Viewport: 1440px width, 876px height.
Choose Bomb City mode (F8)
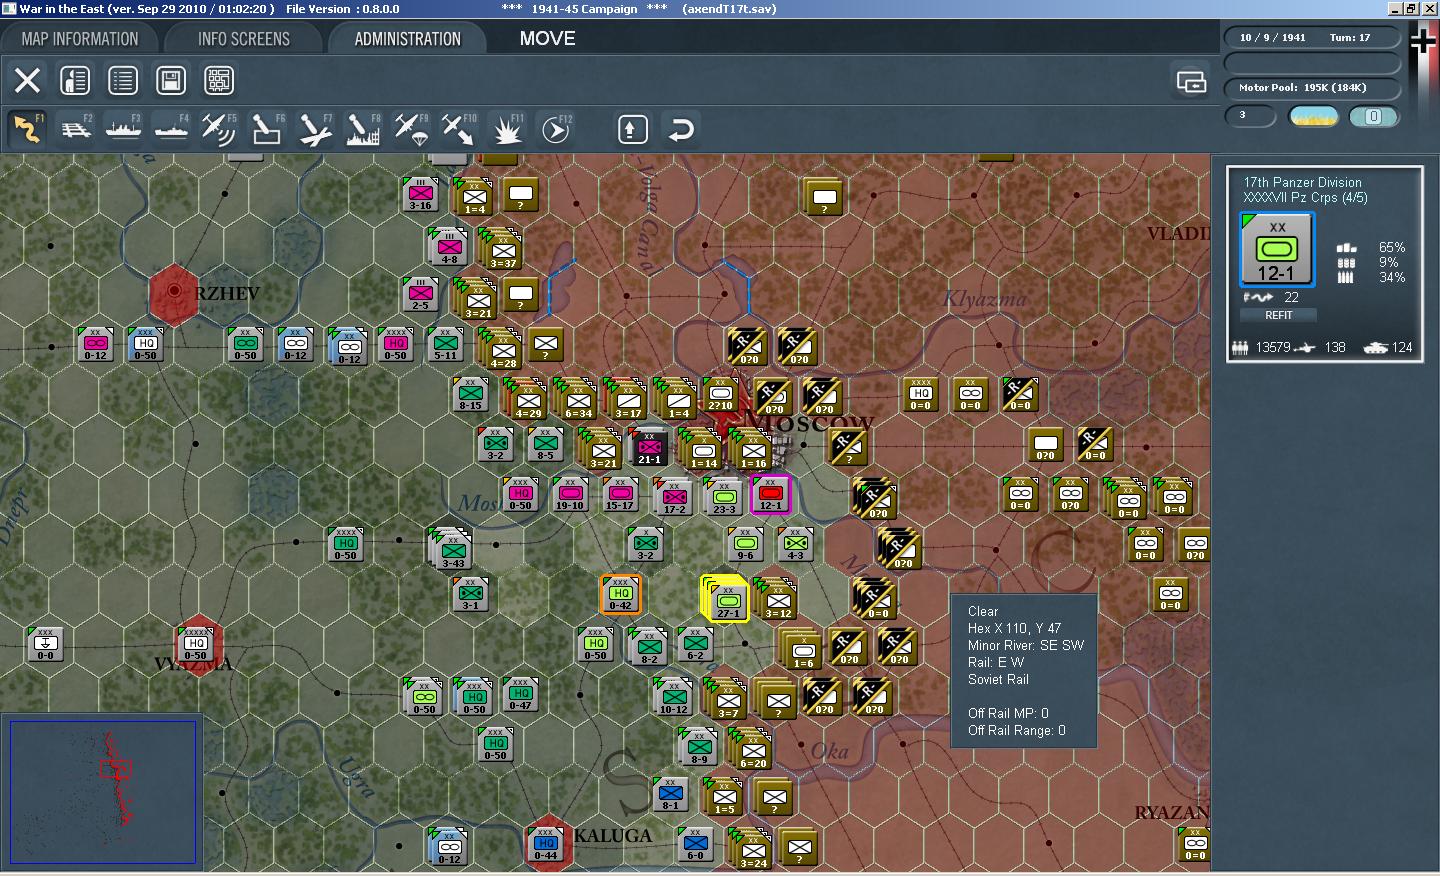coord(363,129)
